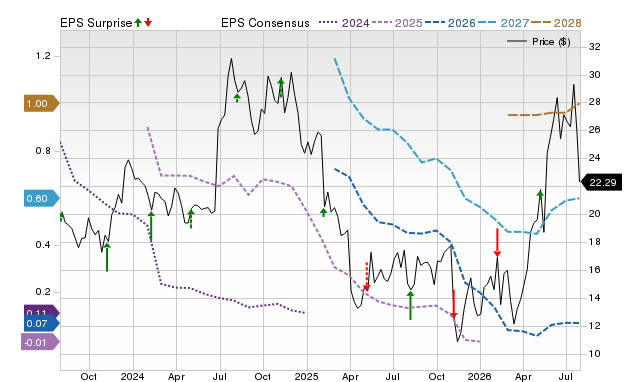
Task: Click the 14 tick on price axis
Action: [x=595, y=298]
